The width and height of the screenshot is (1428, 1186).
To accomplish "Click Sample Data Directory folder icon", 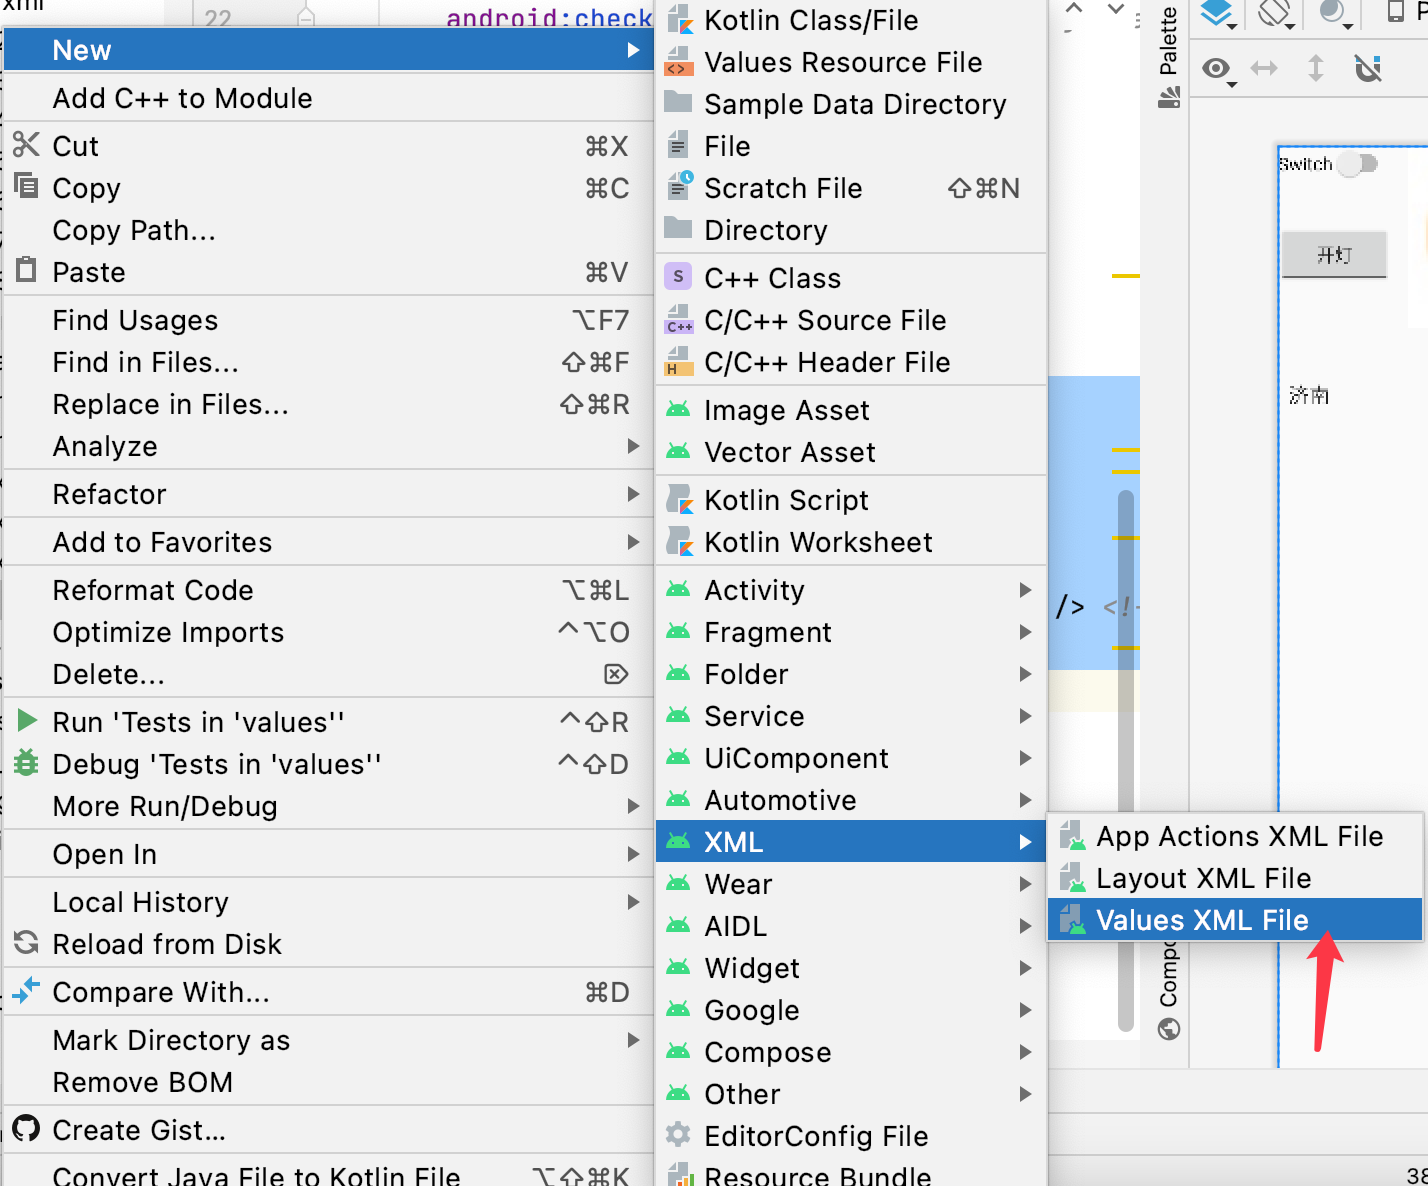I will [679, 102].
